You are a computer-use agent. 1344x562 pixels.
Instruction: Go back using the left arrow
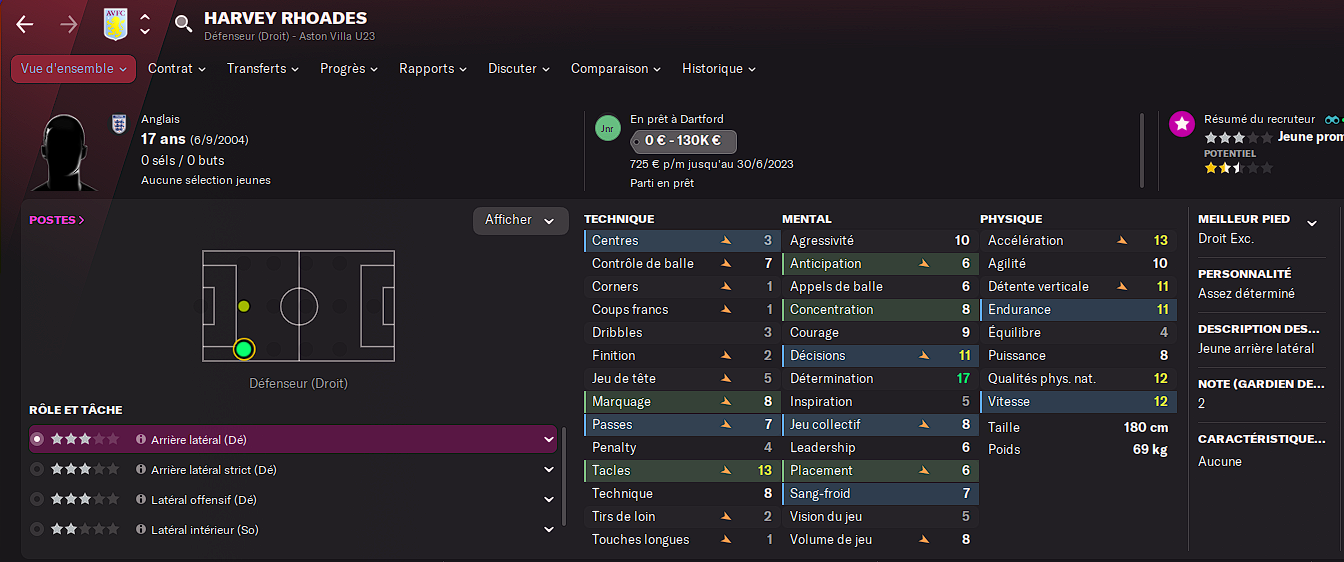click(25, 25)
